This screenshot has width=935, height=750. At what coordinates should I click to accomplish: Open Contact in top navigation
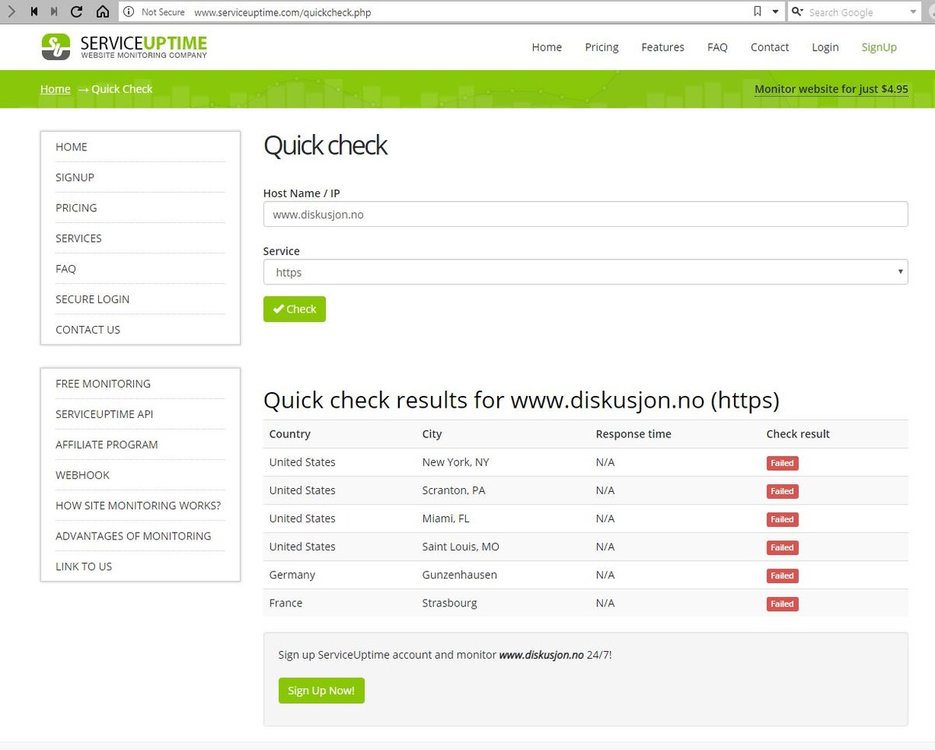point(769,47)
